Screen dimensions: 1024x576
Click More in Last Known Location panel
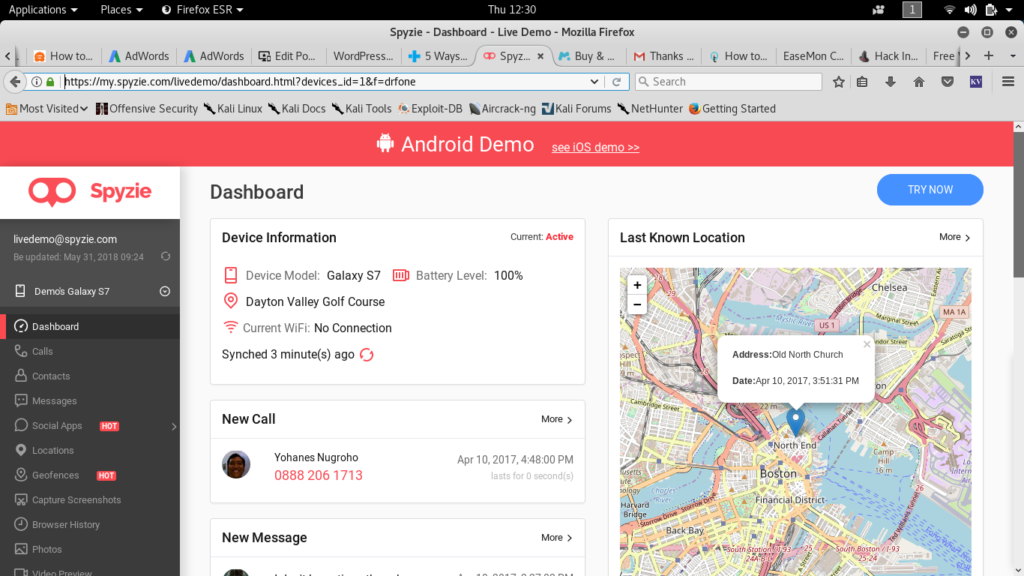point(955,237)
